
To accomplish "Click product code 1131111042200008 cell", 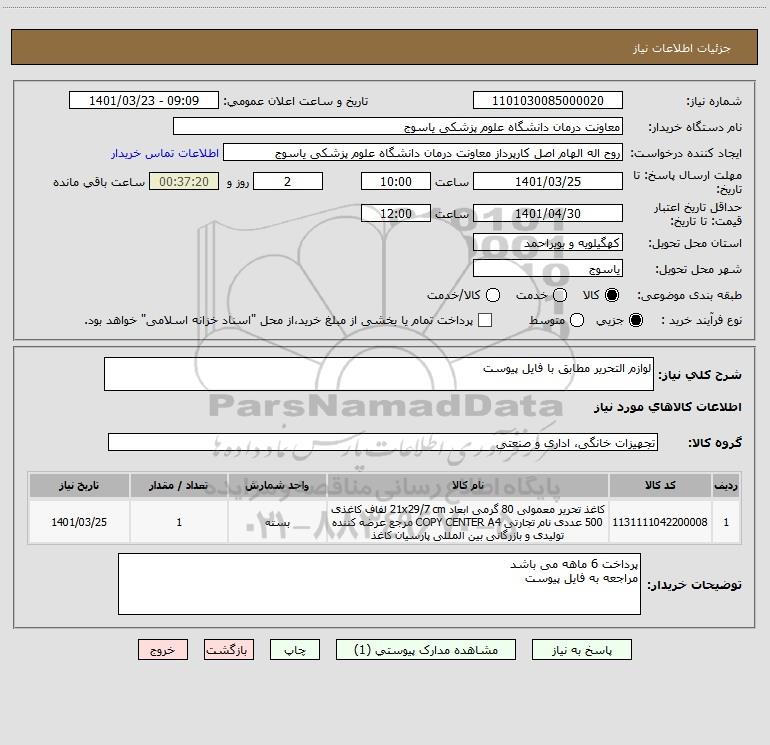I will point(660,522).
